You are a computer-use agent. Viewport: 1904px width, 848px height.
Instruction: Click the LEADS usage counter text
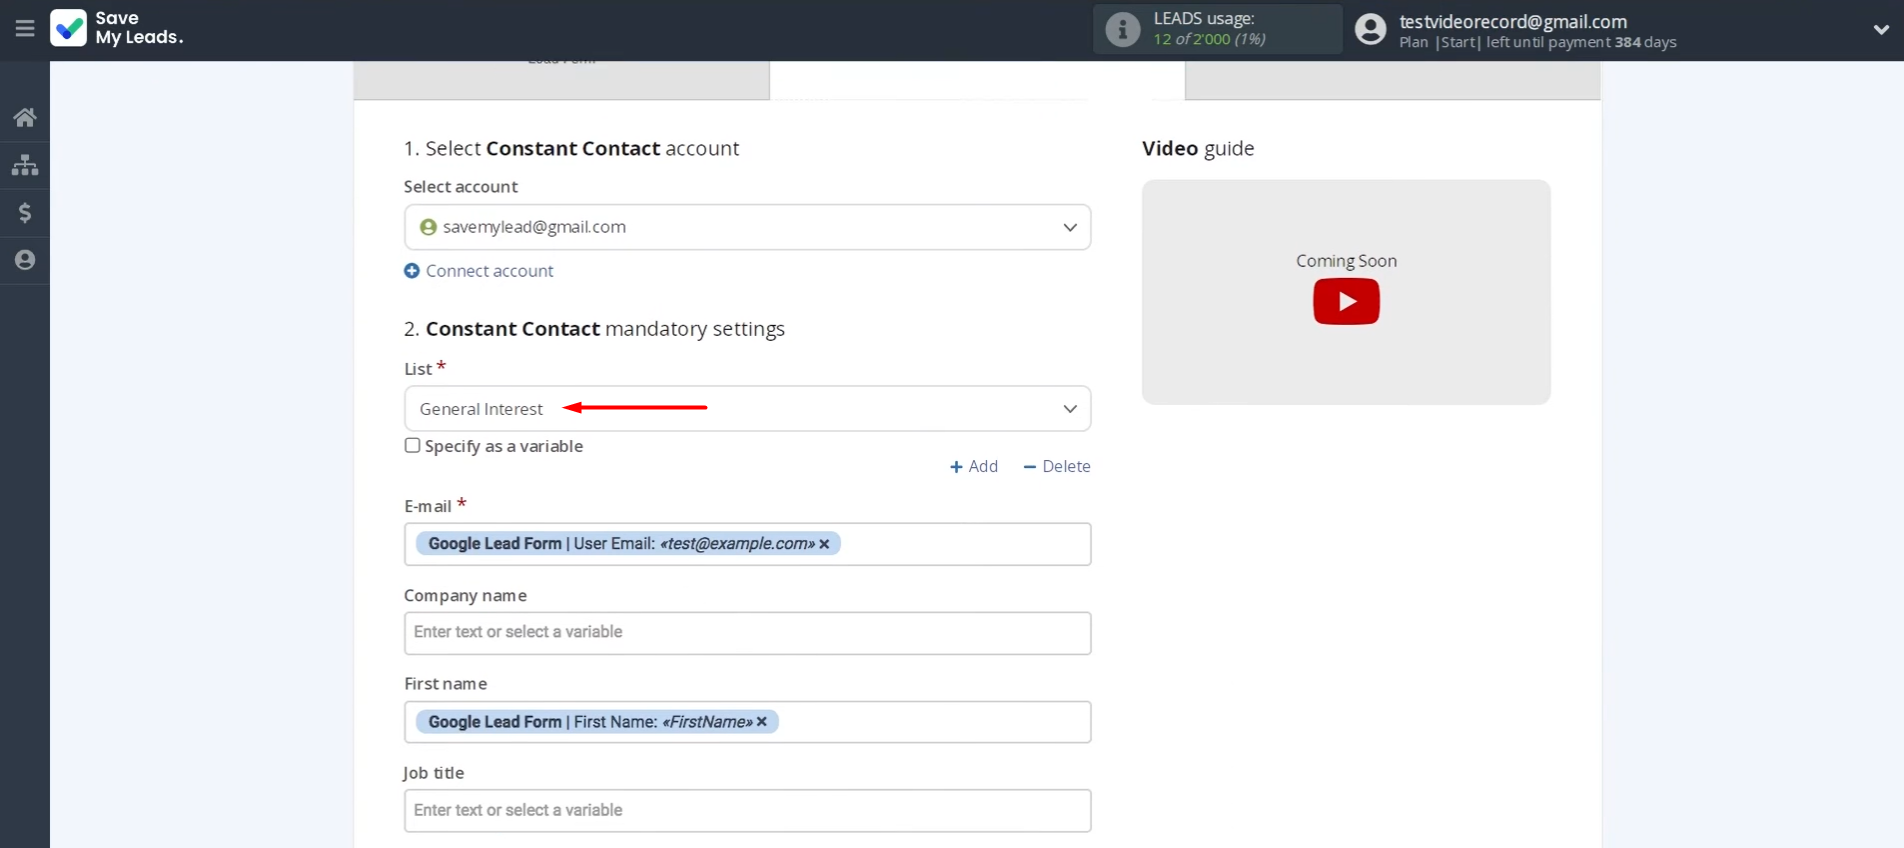pyautogui.click(x=1209, y=39)
